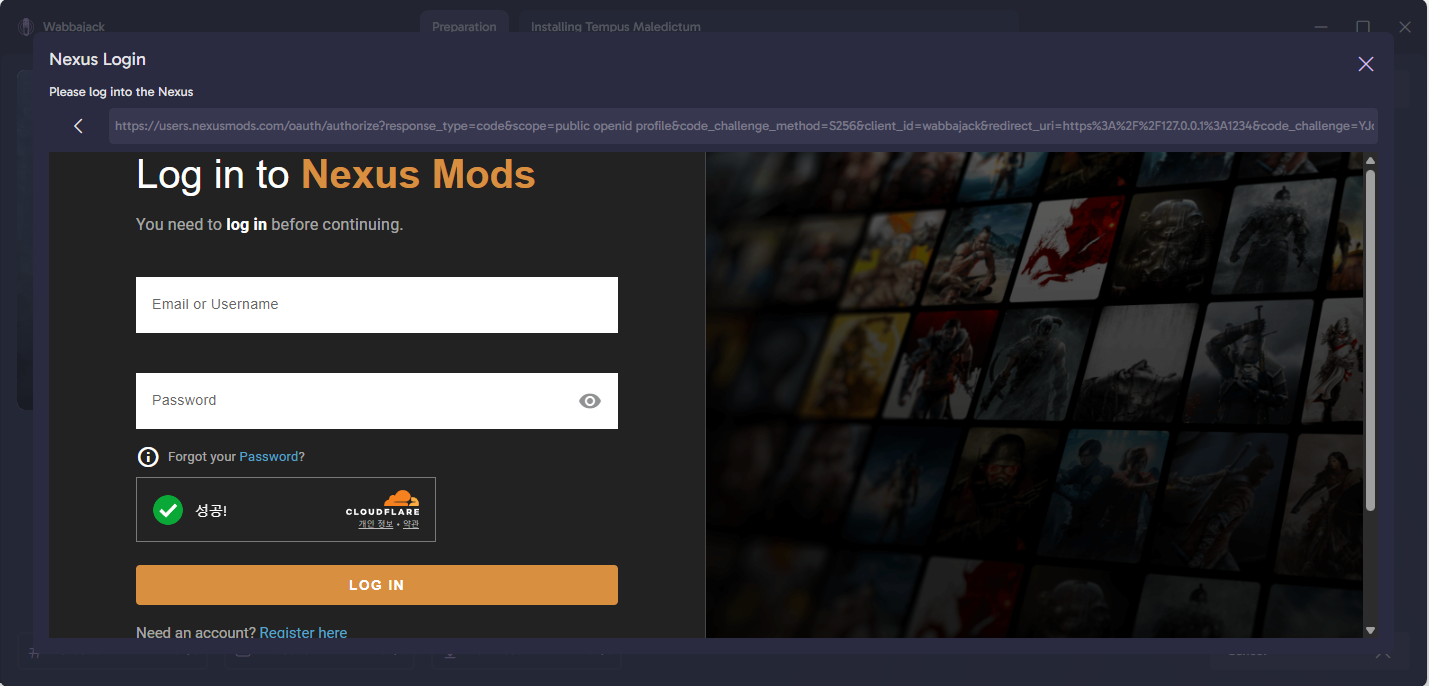The image size is (1429, 686).
Task: Open Cloudflare privacy link 개인 정보
Action: pos(376,524)
